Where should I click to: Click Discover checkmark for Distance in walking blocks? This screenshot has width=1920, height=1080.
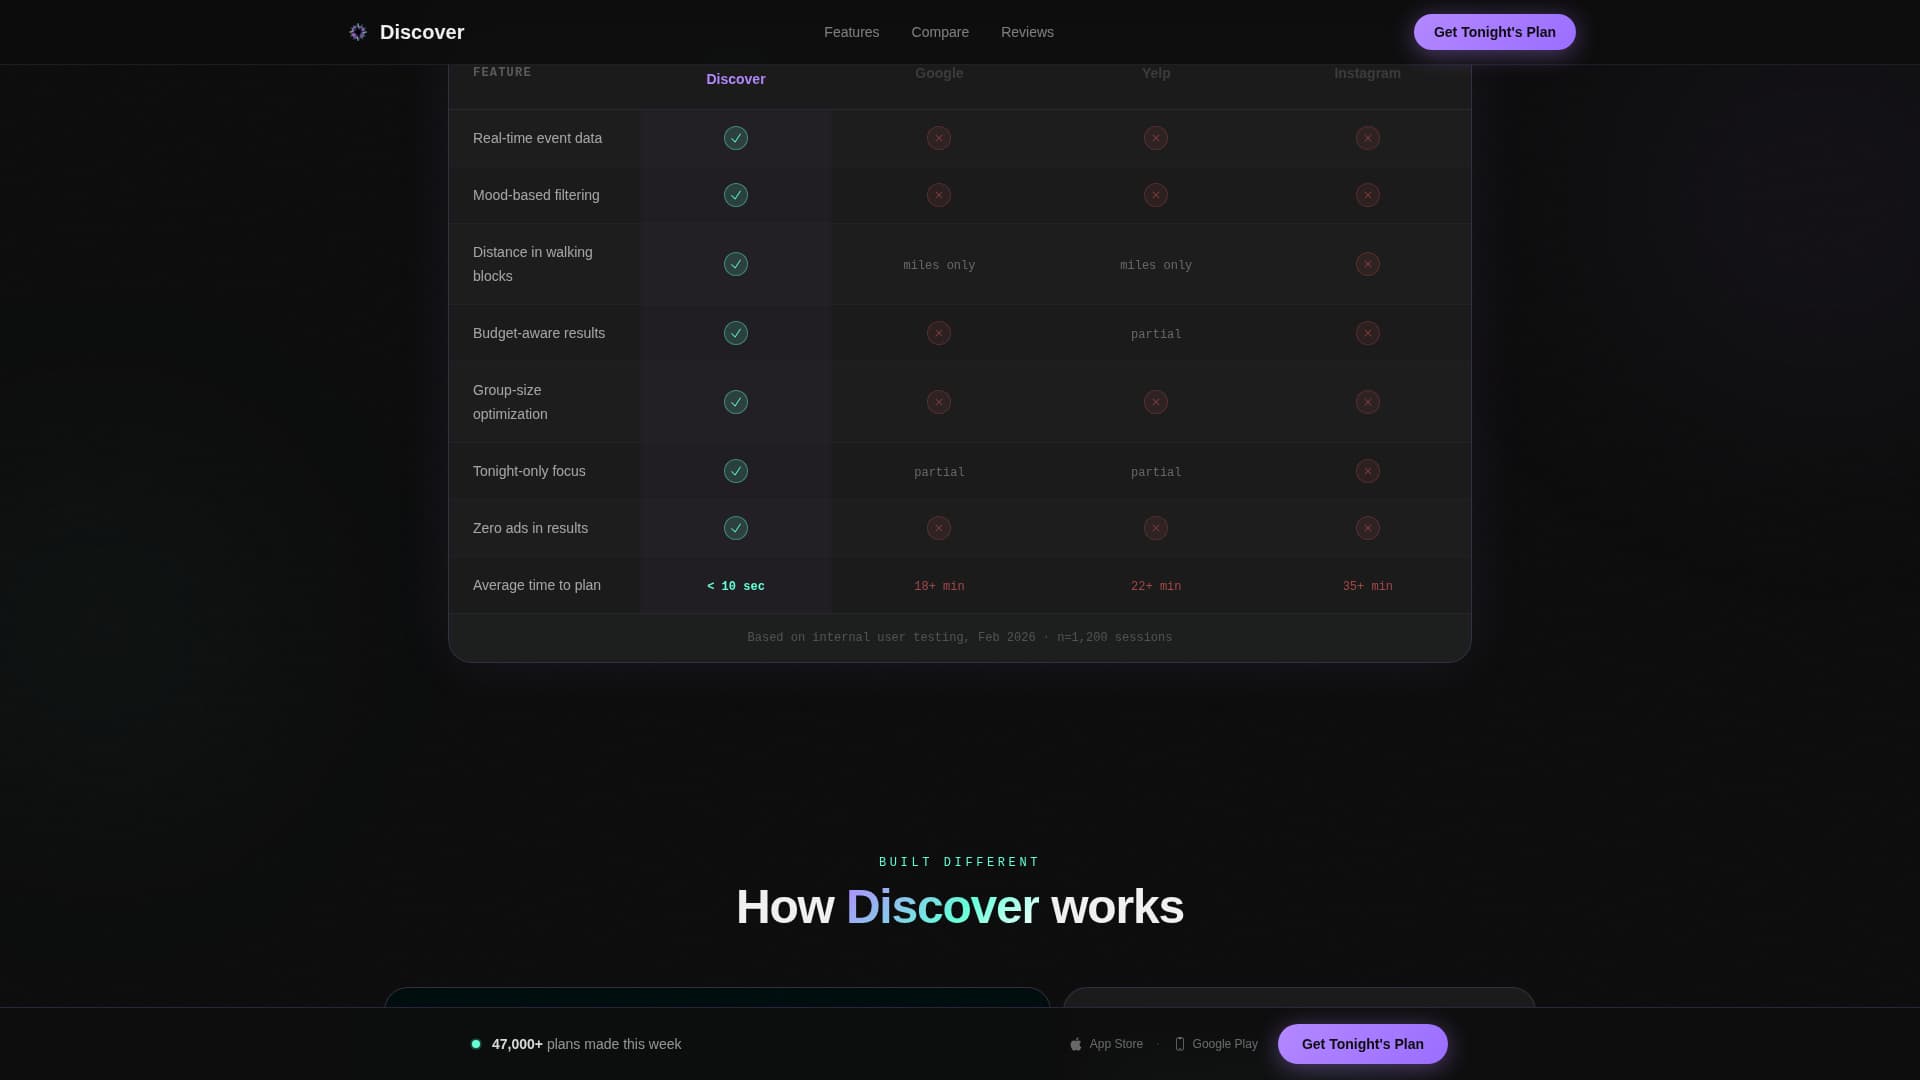pos(736,264)
